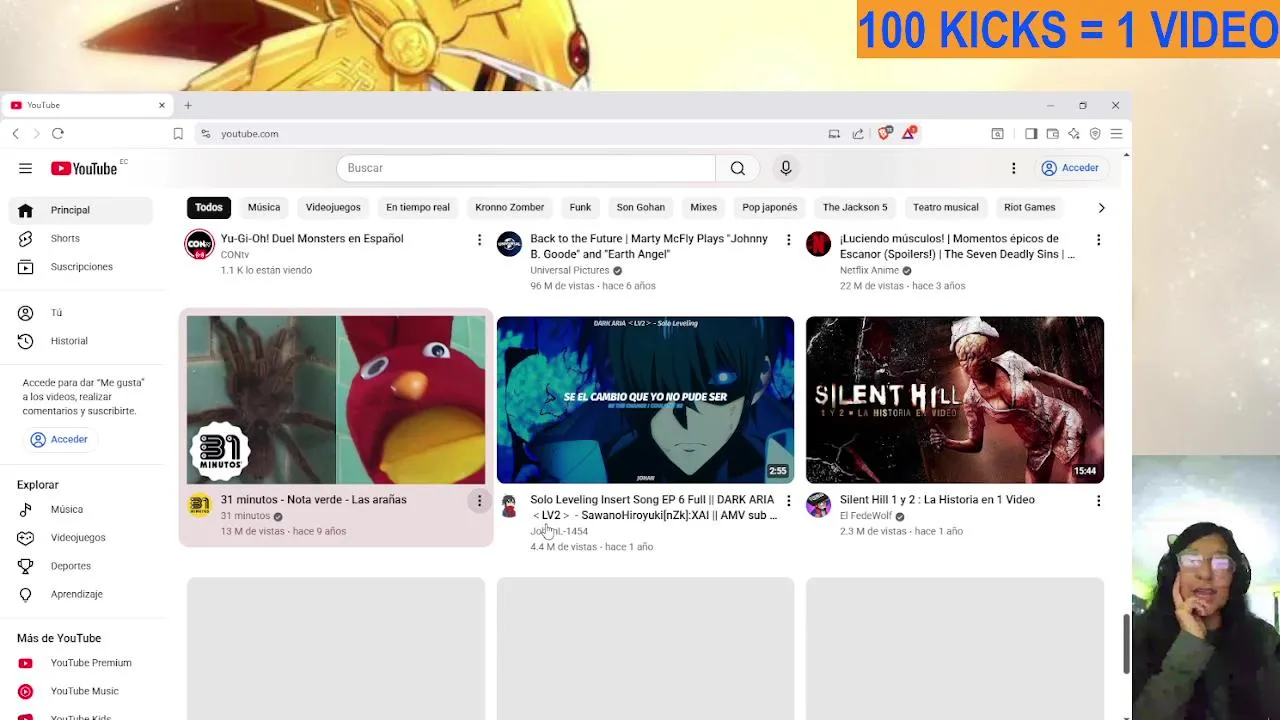Open options for Escanor video
The height and width of the screenshot is (720, 1280).
pos(1098,240)
